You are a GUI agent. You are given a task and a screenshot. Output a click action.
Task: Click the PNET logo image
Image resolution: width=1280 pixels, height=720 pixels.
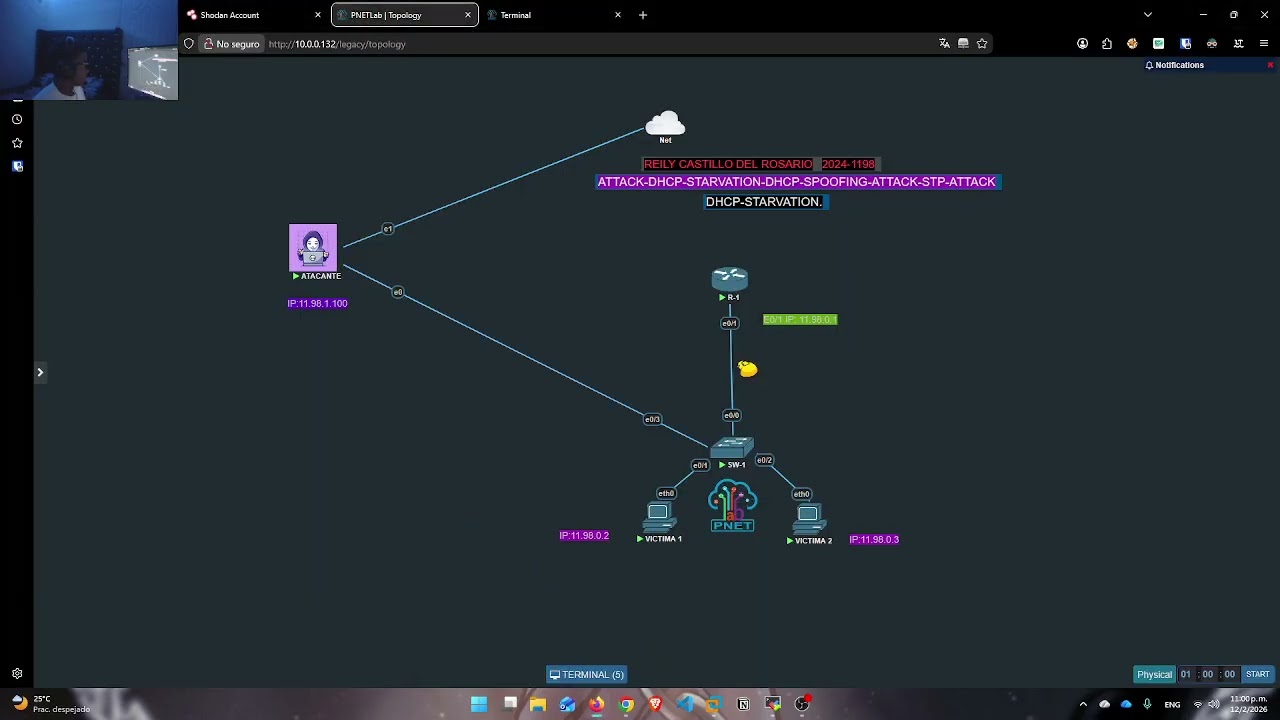coord(732,506)
